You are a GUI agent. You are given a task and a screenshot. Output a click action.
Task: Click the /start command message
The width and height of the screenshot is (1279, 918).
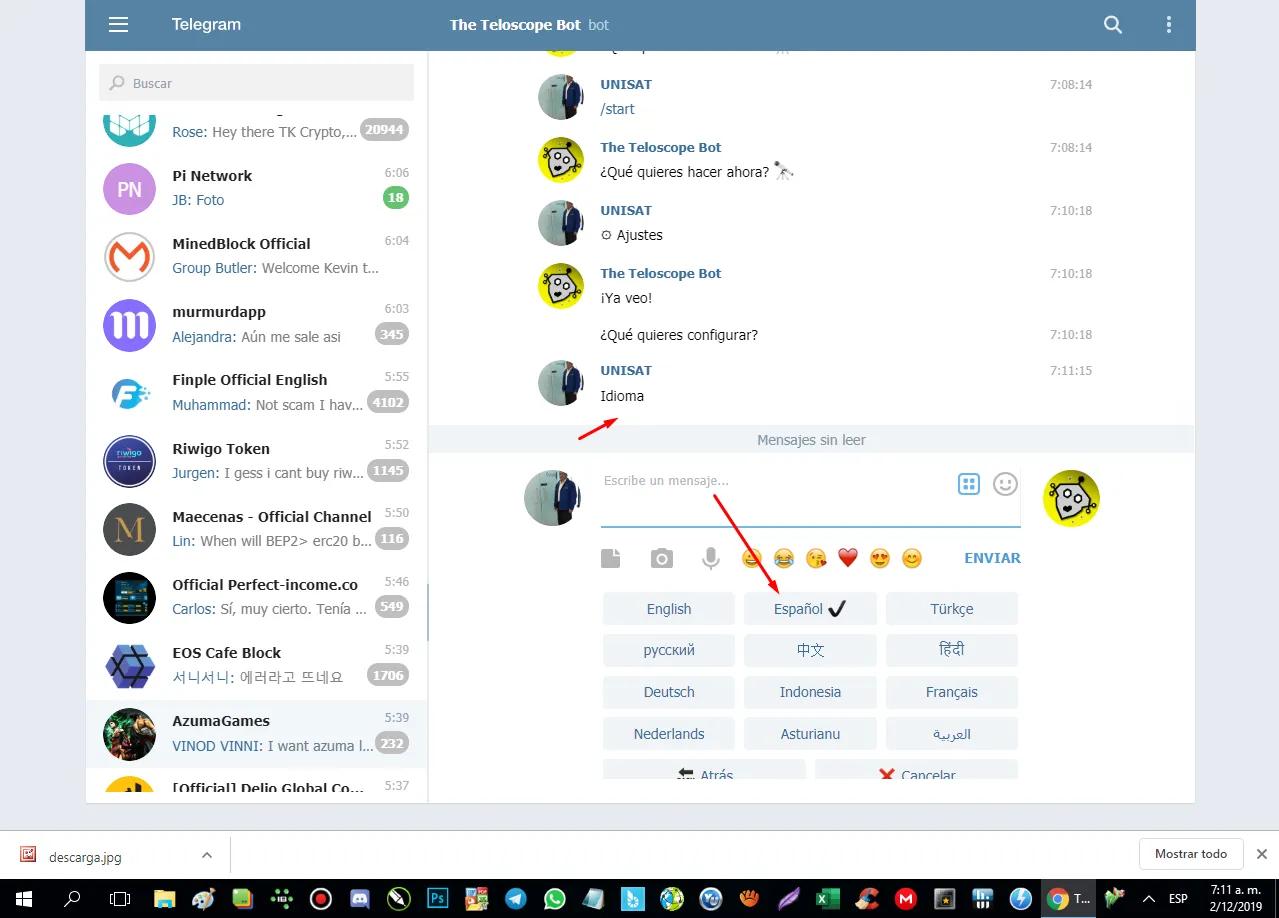pos(617,109)
